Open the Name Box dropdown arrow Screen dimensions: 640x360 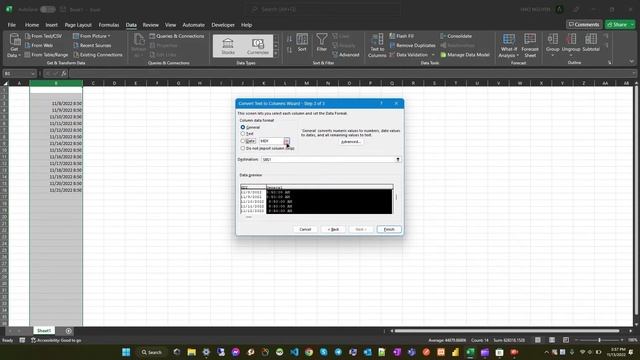[32, 74]
